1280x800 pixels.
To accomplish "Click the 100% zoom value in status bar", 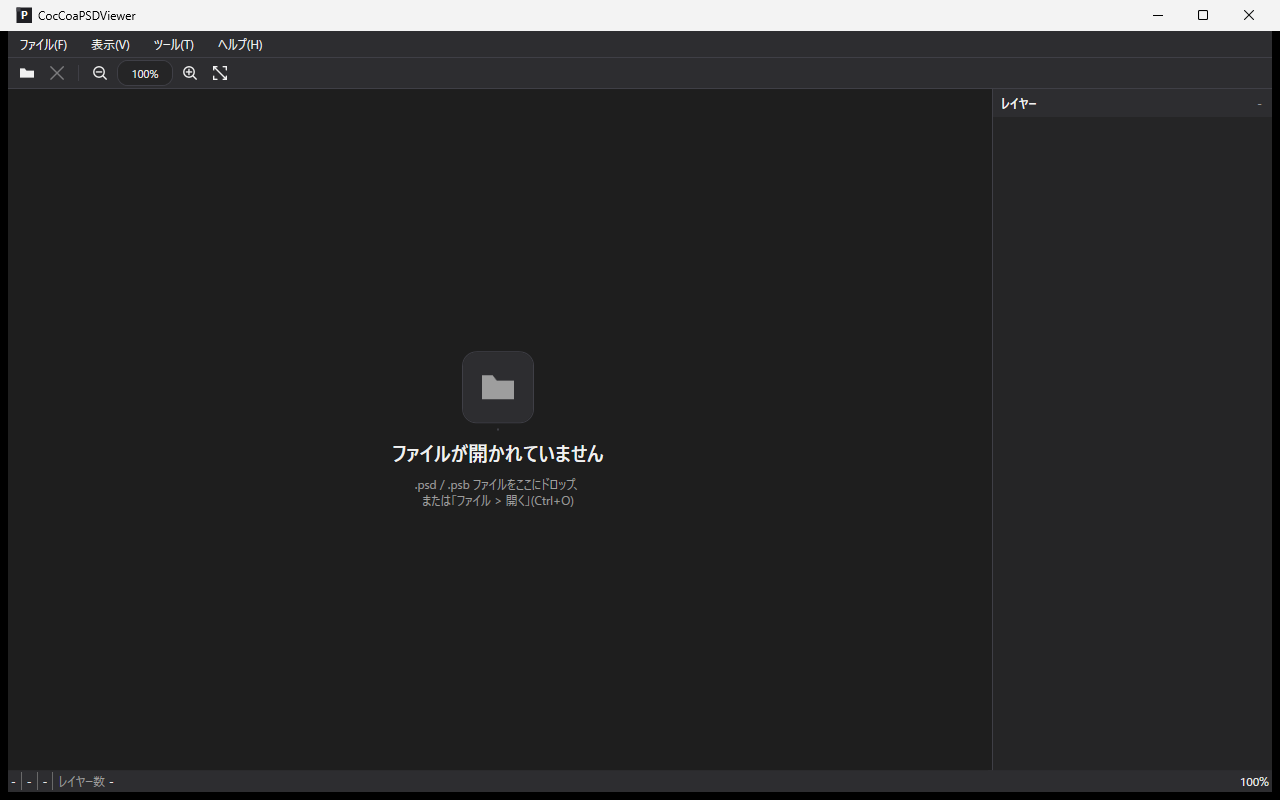I will click(x=1254, y=782).
